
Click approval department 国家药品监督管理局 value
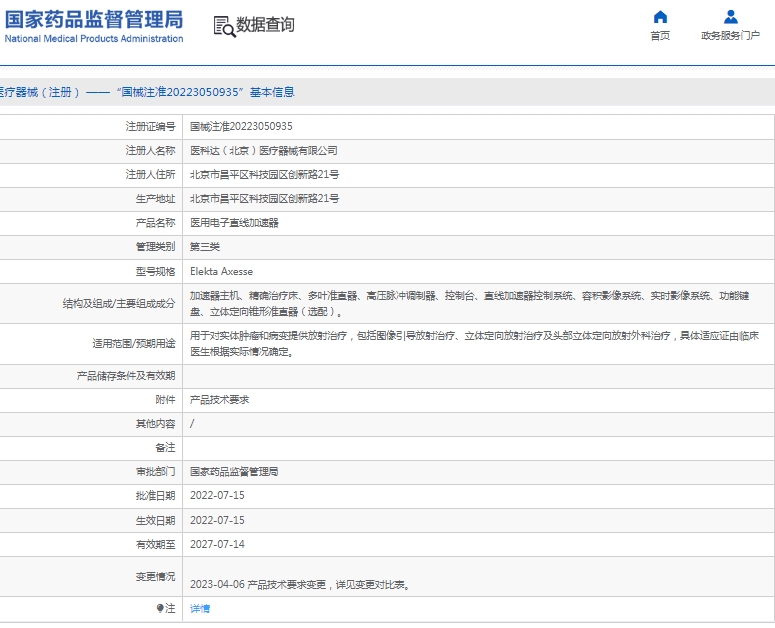coord(234,471)
